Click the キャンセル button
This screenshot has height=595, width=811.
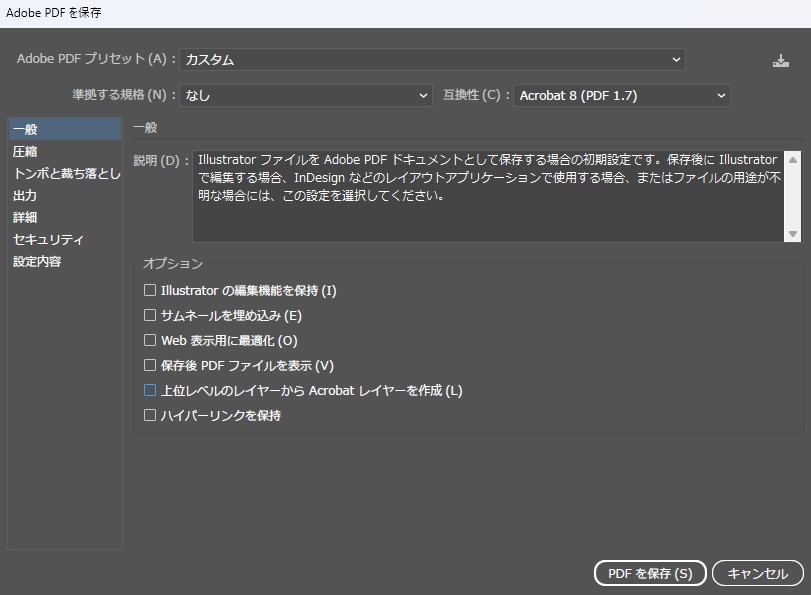coord(758,573)
